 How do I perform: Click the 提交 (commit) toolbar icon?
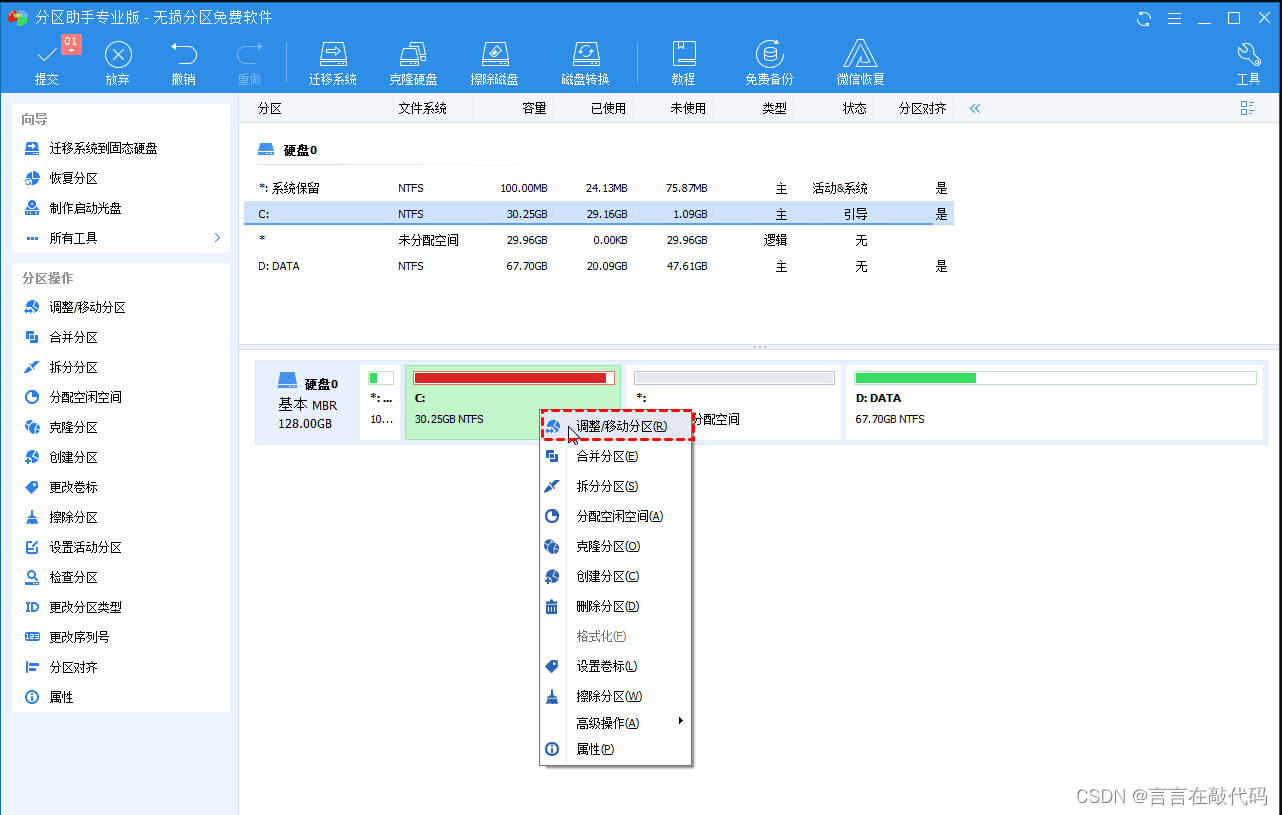(47, 62)
